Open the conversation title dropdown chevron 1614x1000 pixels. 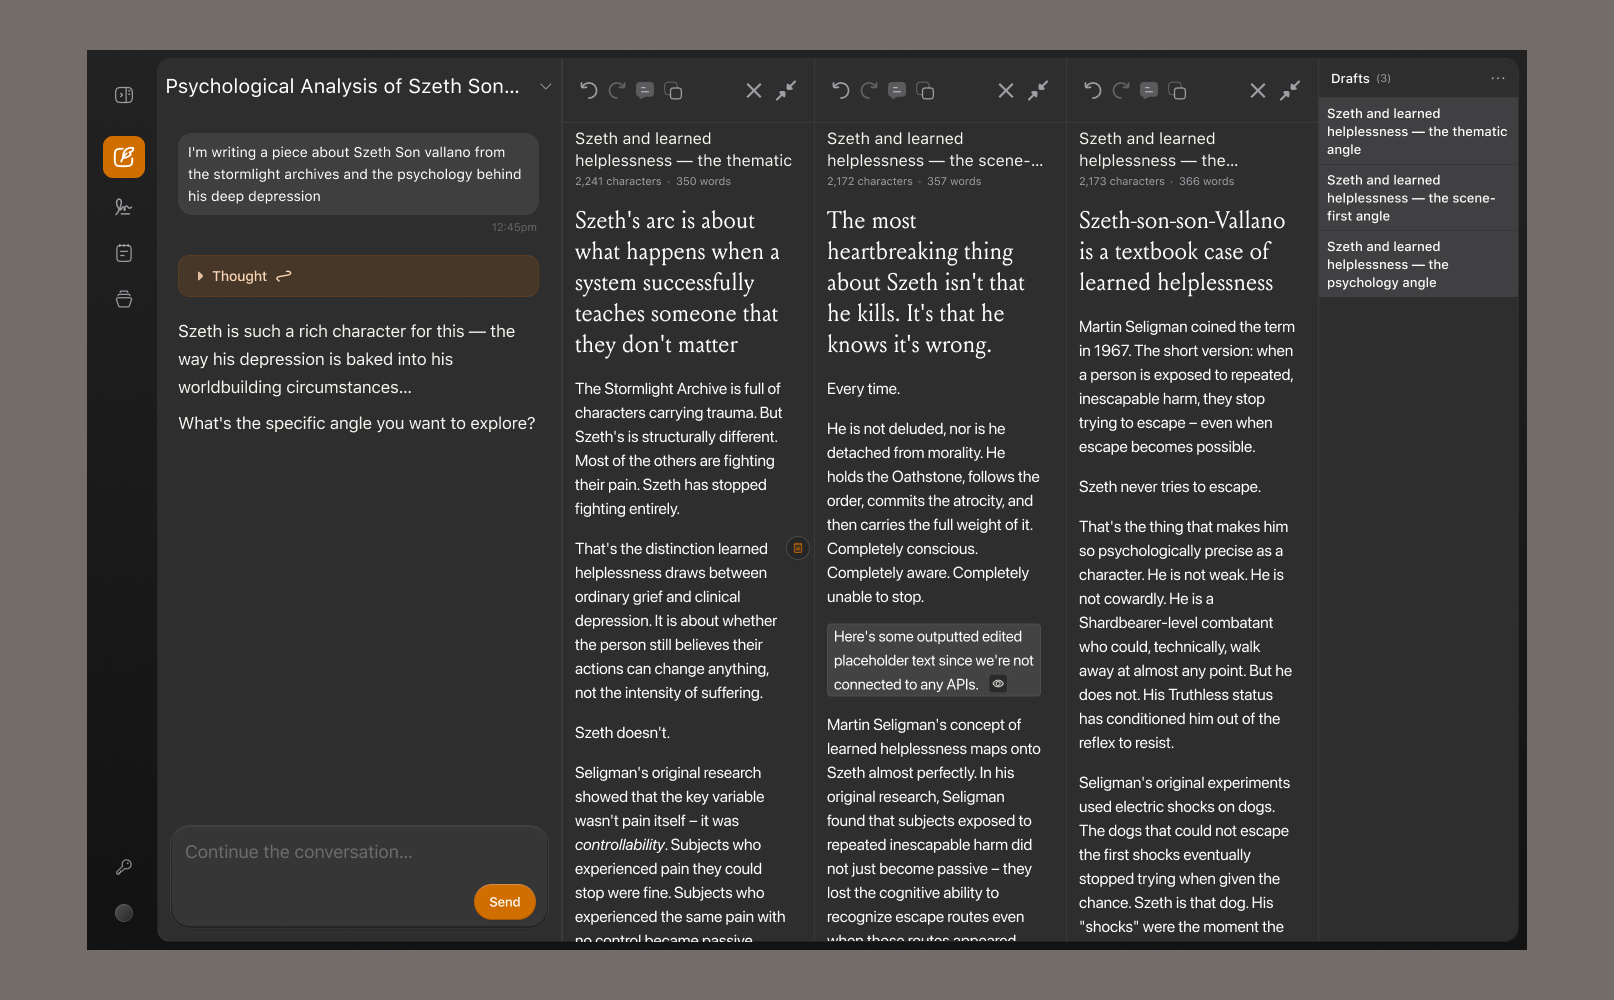(x=546, y=87)
